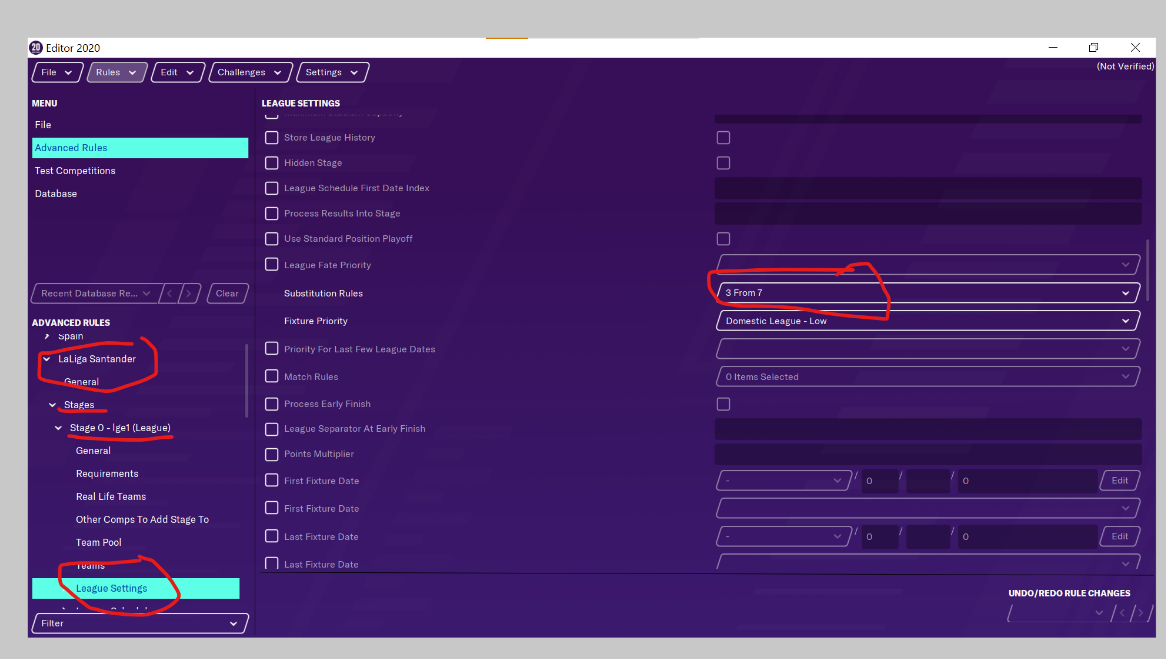Open the Substitution Rules dropdown
This screenshot has height=659, width=1166.
(x=927, y=293)
